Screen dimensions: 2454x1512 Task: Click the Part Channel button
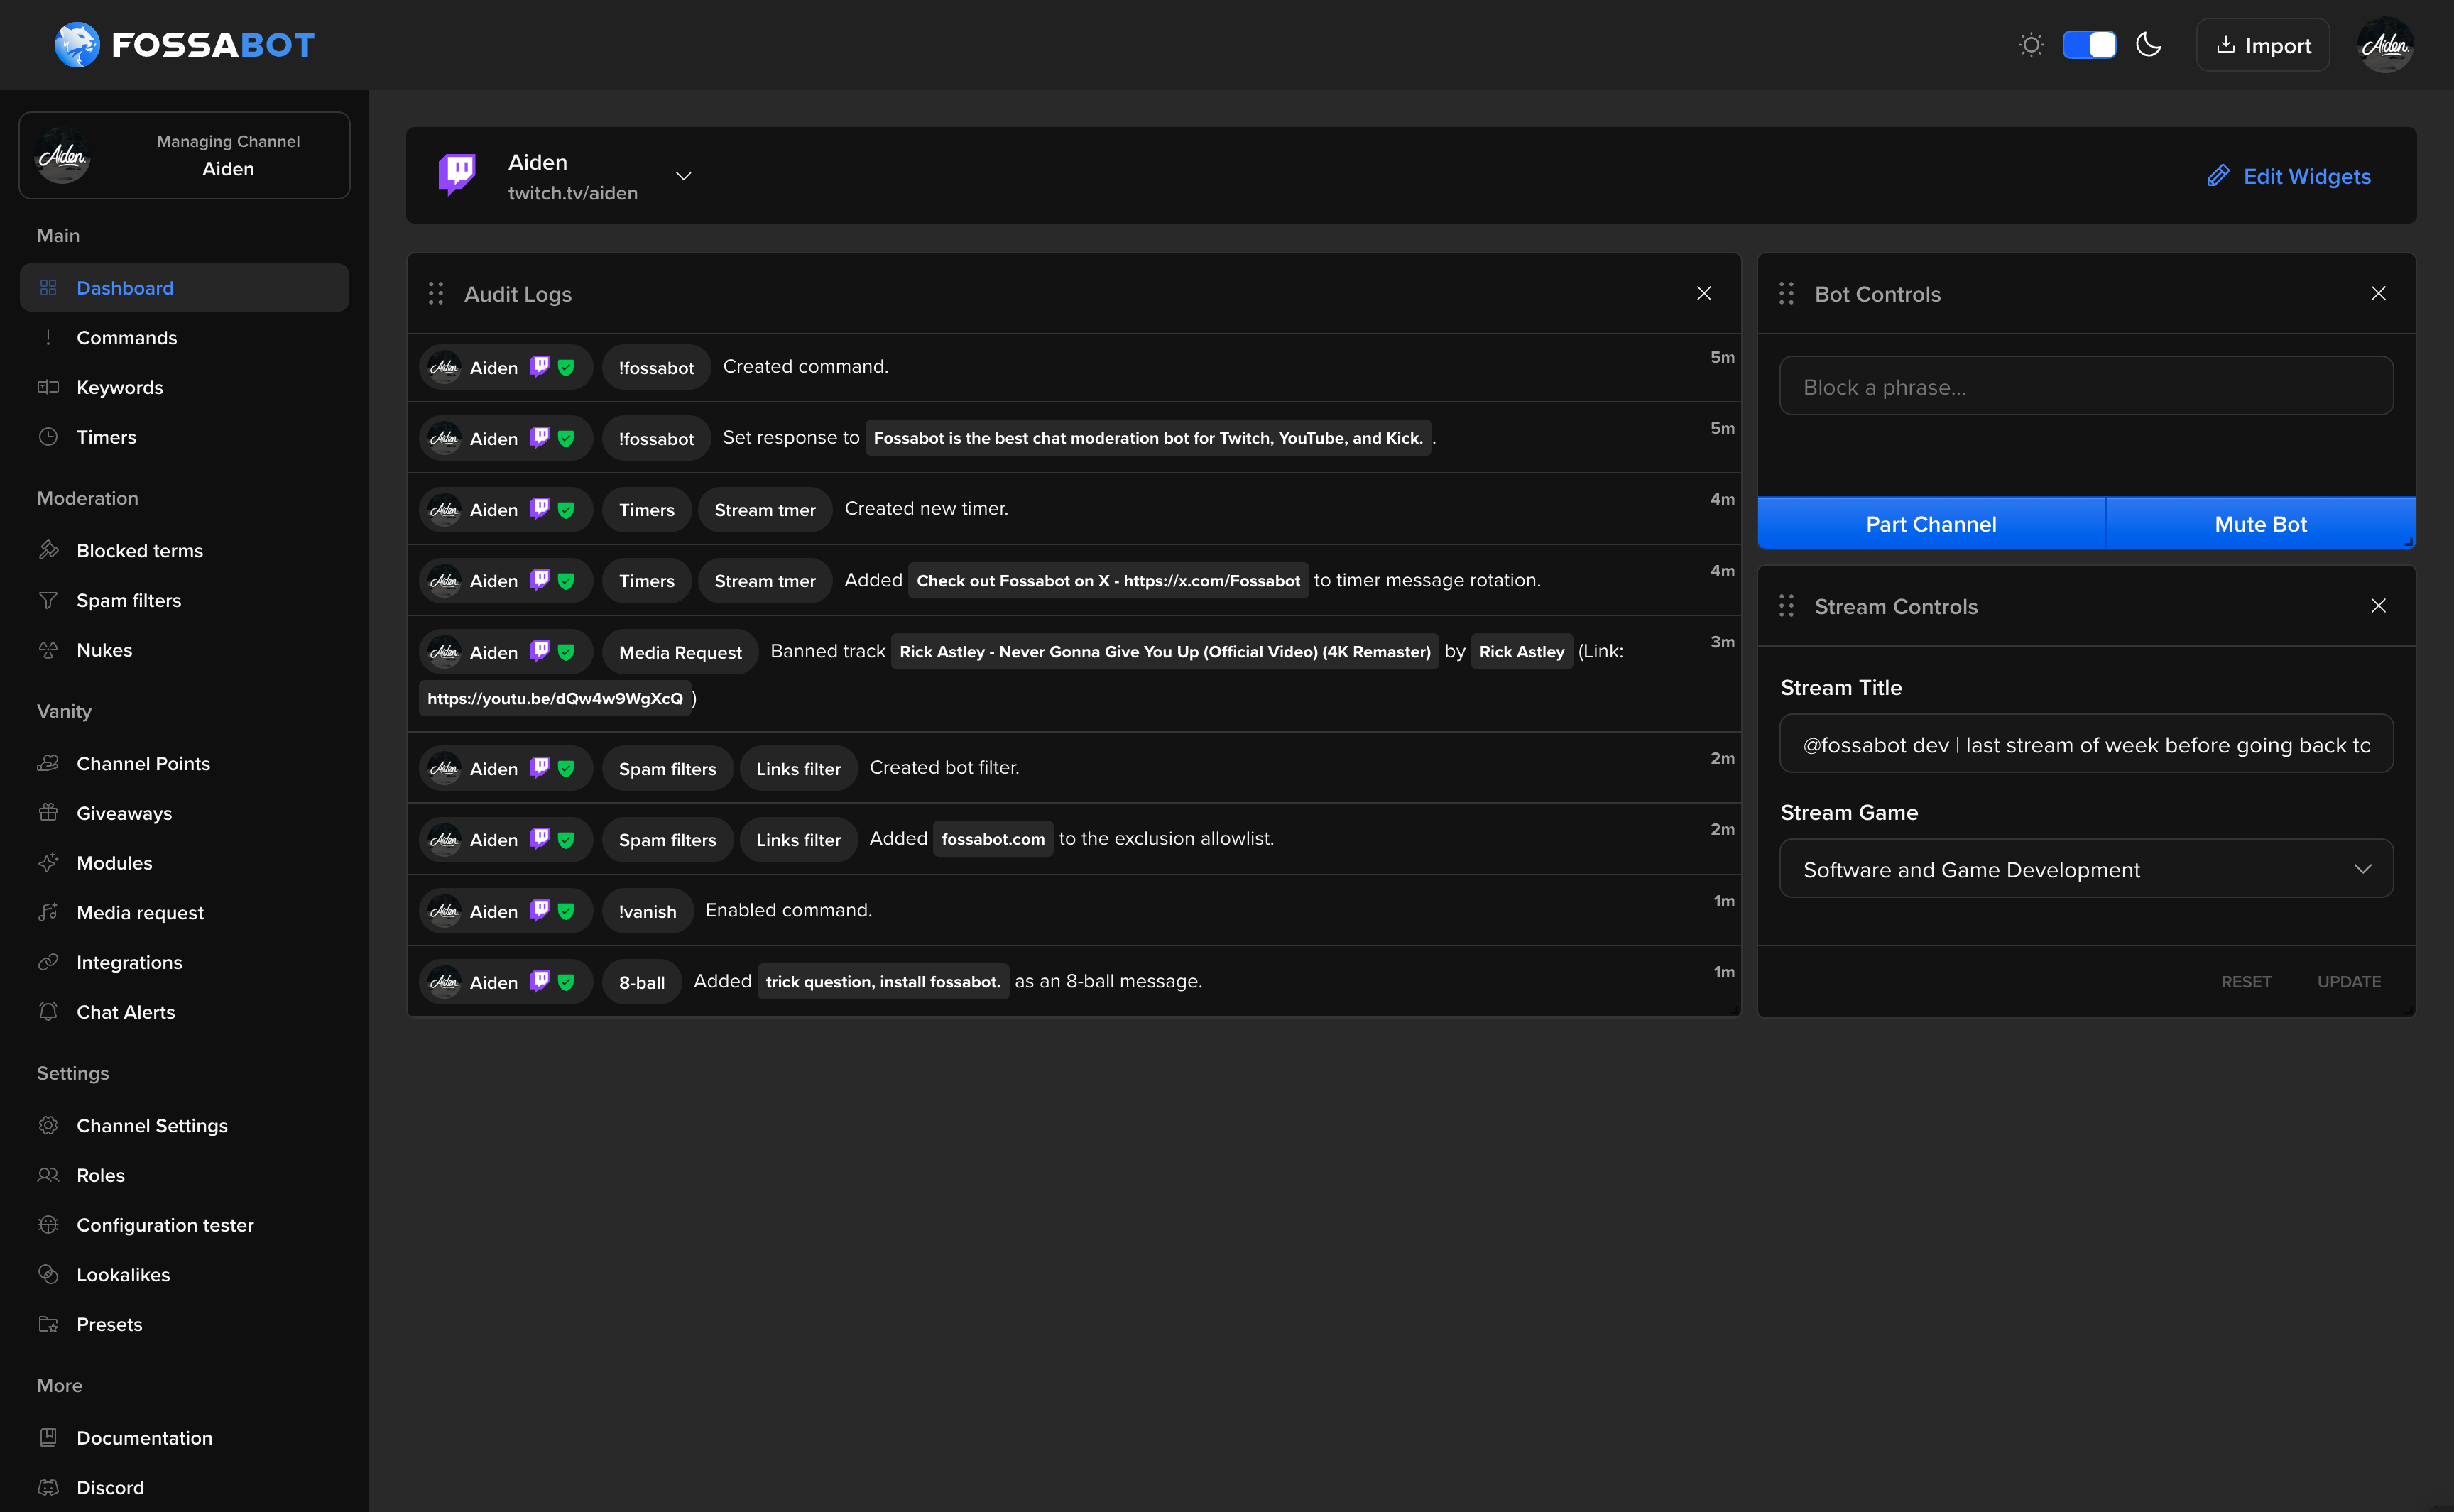coord(1931,524)
